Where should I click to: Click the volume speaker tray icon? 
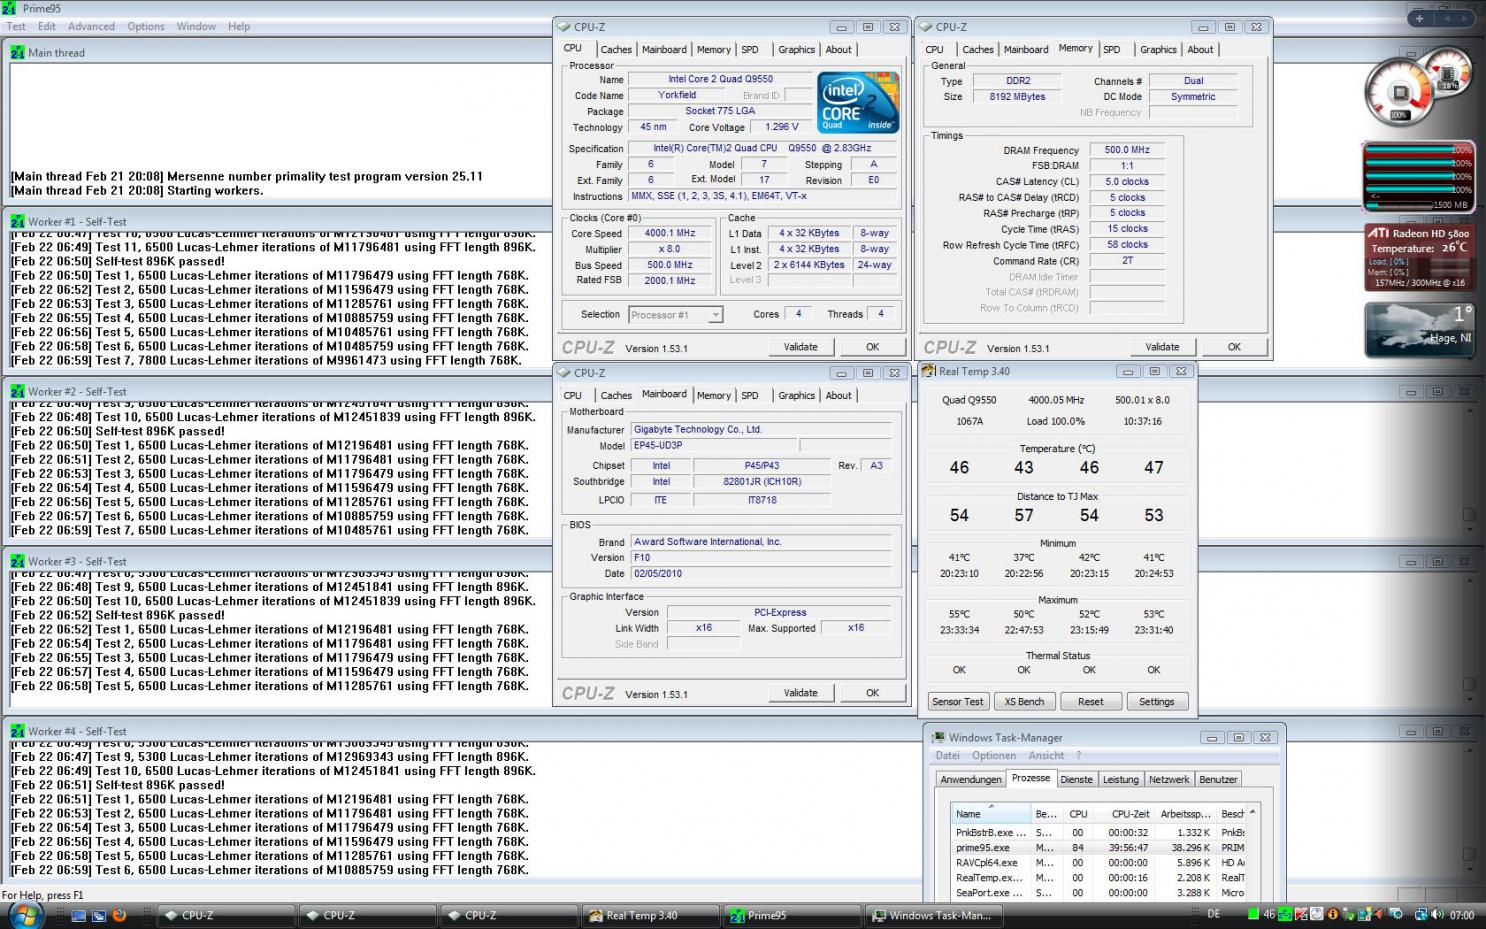(1437, 915)
